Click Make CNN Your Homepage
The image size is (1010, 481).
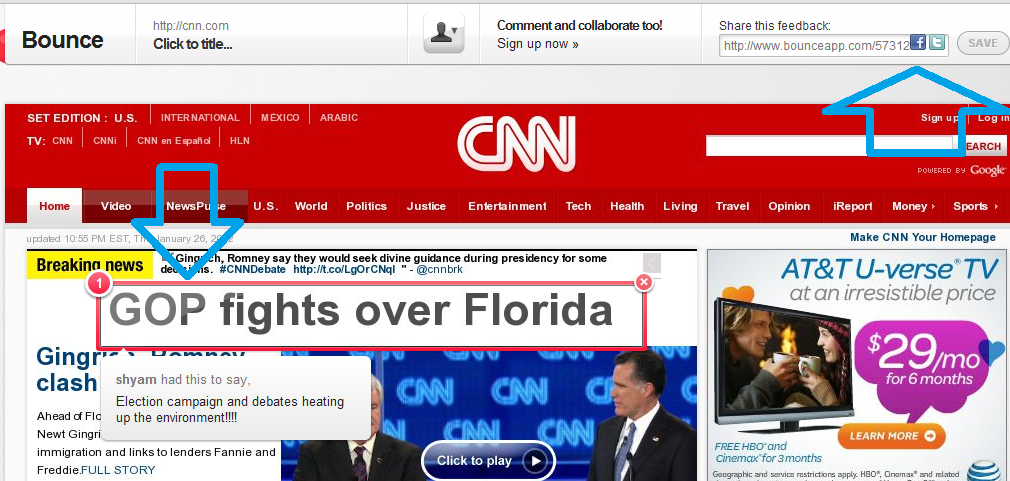pyautogui.click(x=923, y=238)
